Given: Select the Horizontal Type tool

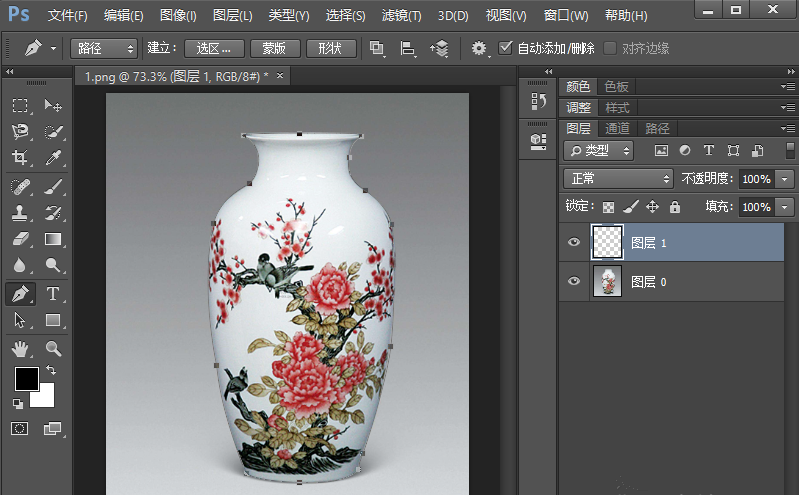Looking at the screenshot, I should [x=53, y=294].
